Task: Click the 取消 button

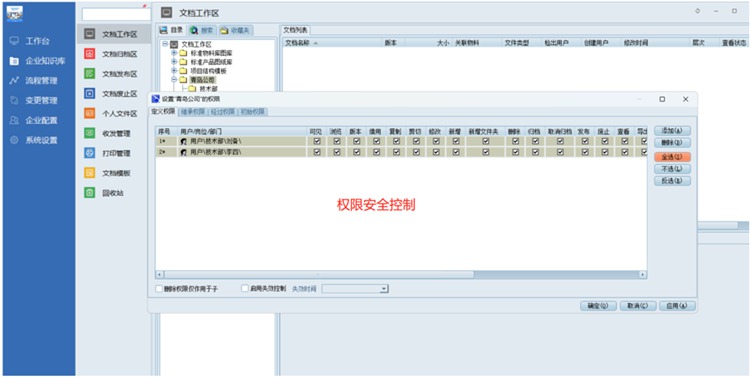Action: click(638, 306)
